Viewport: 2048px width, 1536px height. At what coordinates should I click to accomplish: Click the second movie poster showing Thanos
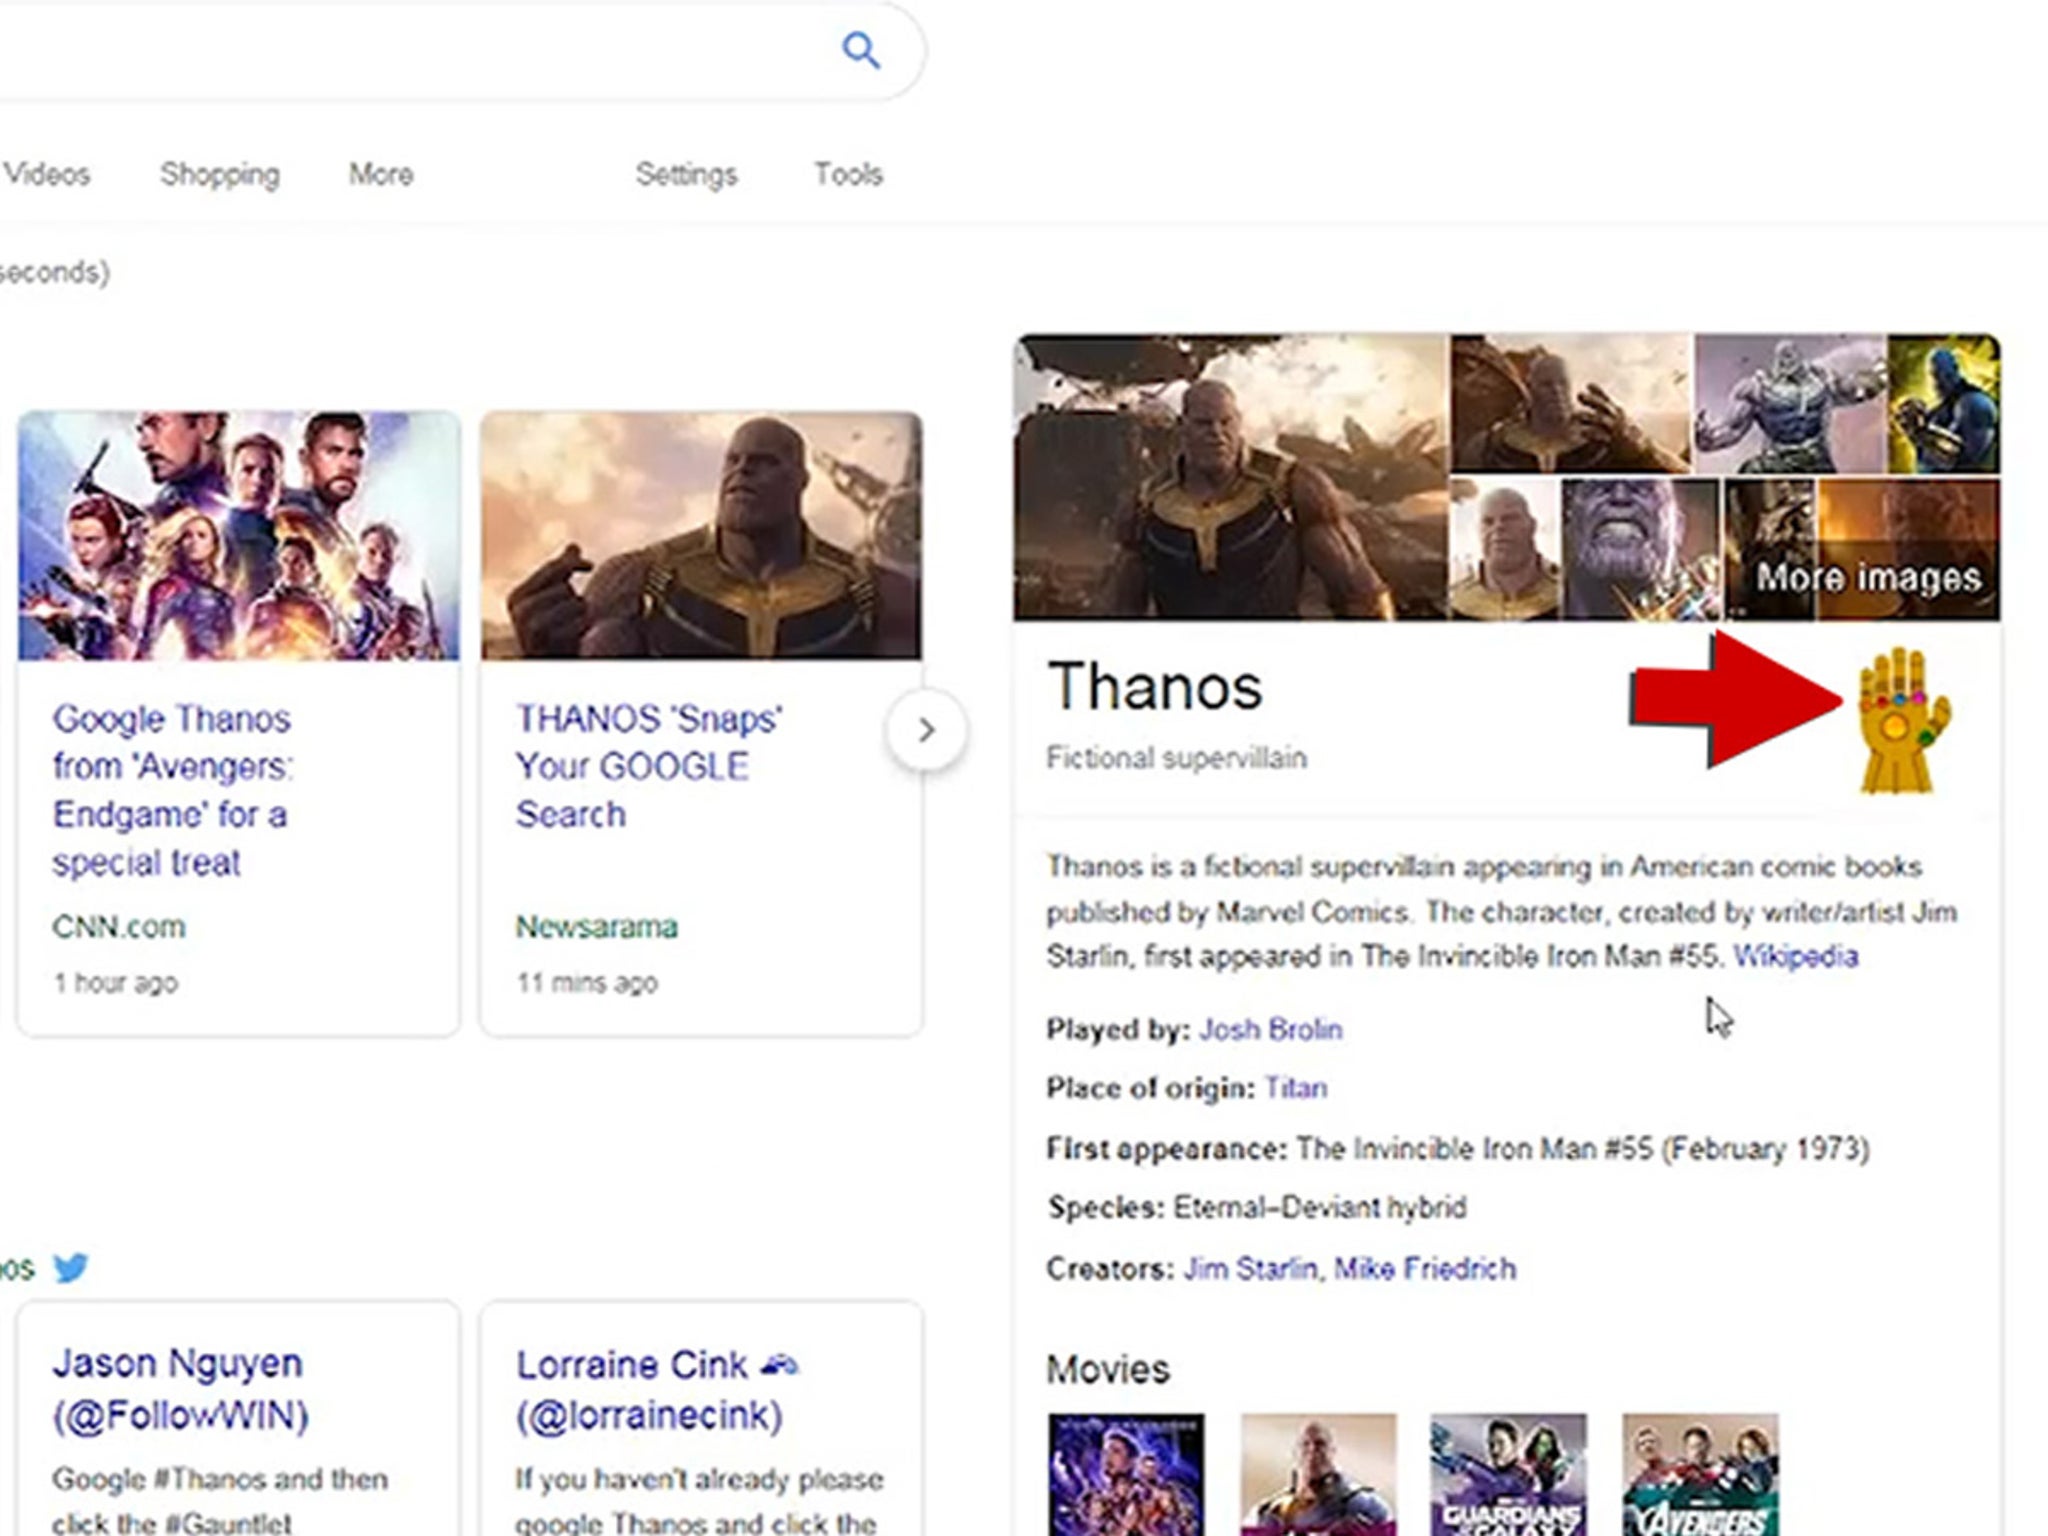click(1318, 1474)
